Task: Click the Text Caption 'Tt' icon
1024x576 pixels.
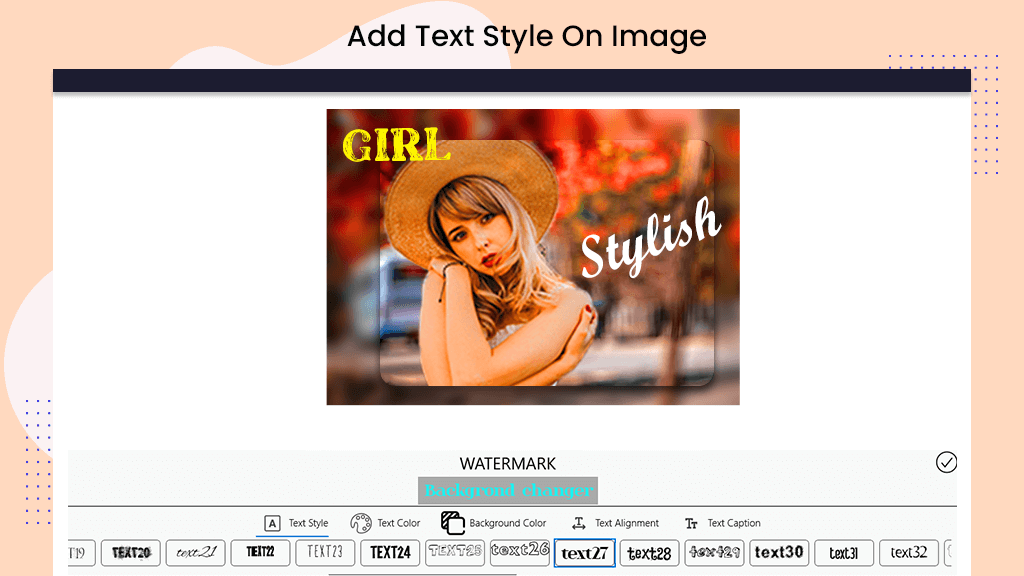Action: 691,523
